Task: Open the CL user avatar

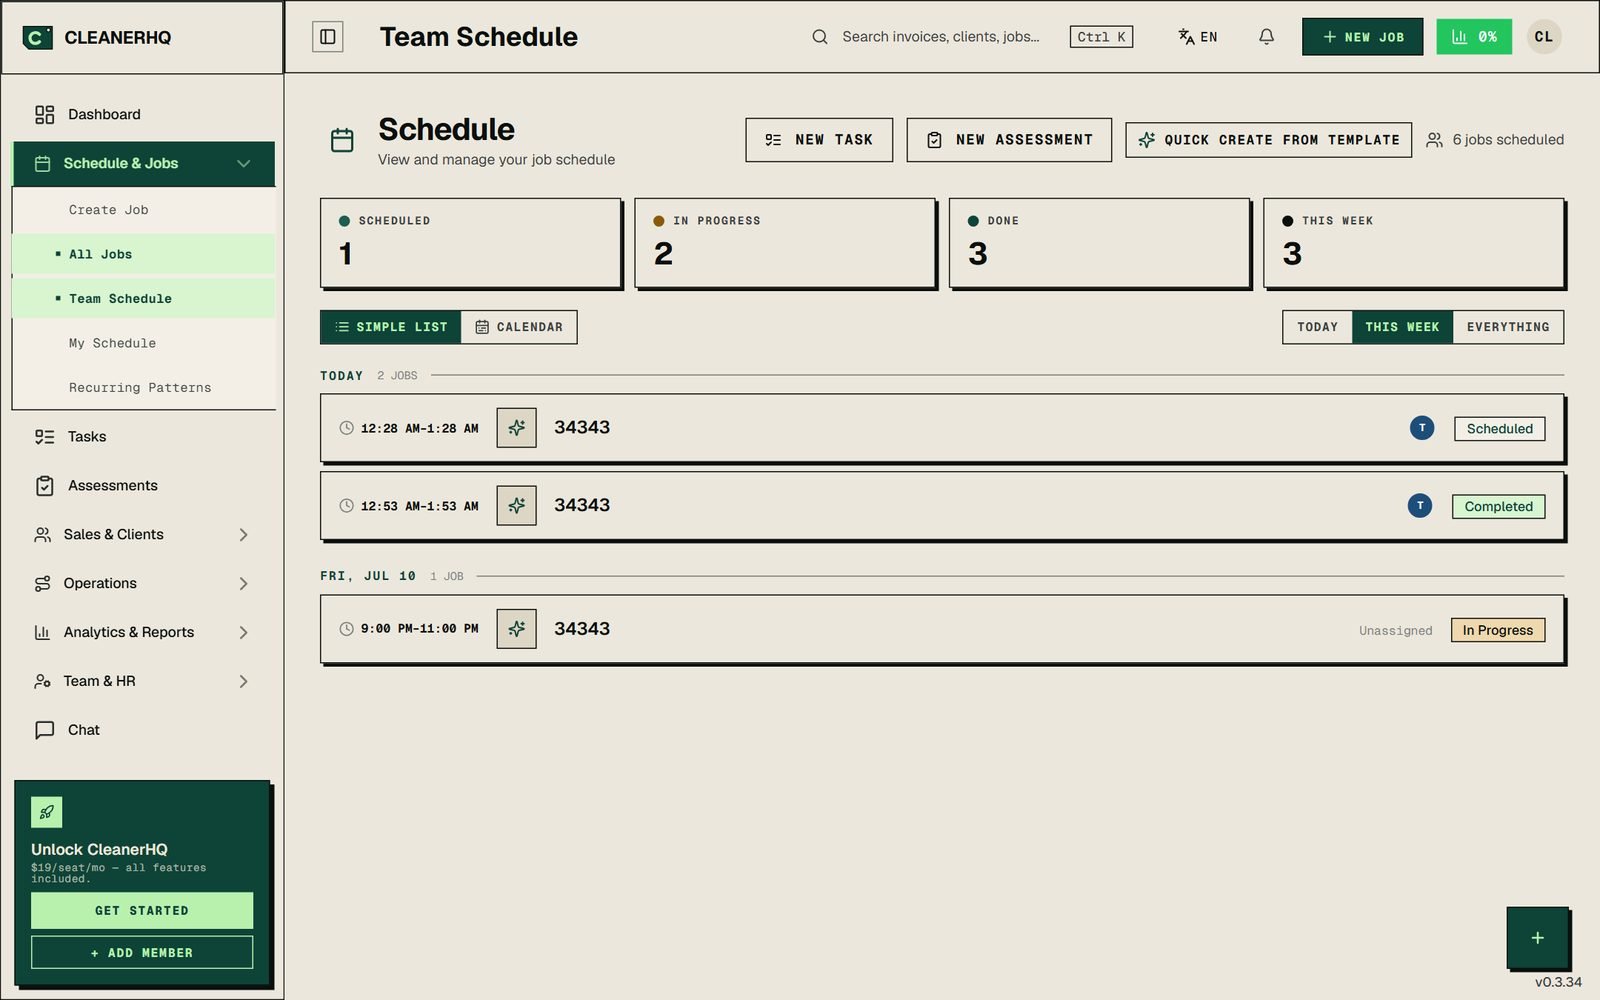Action: [x=1544, y=37]
